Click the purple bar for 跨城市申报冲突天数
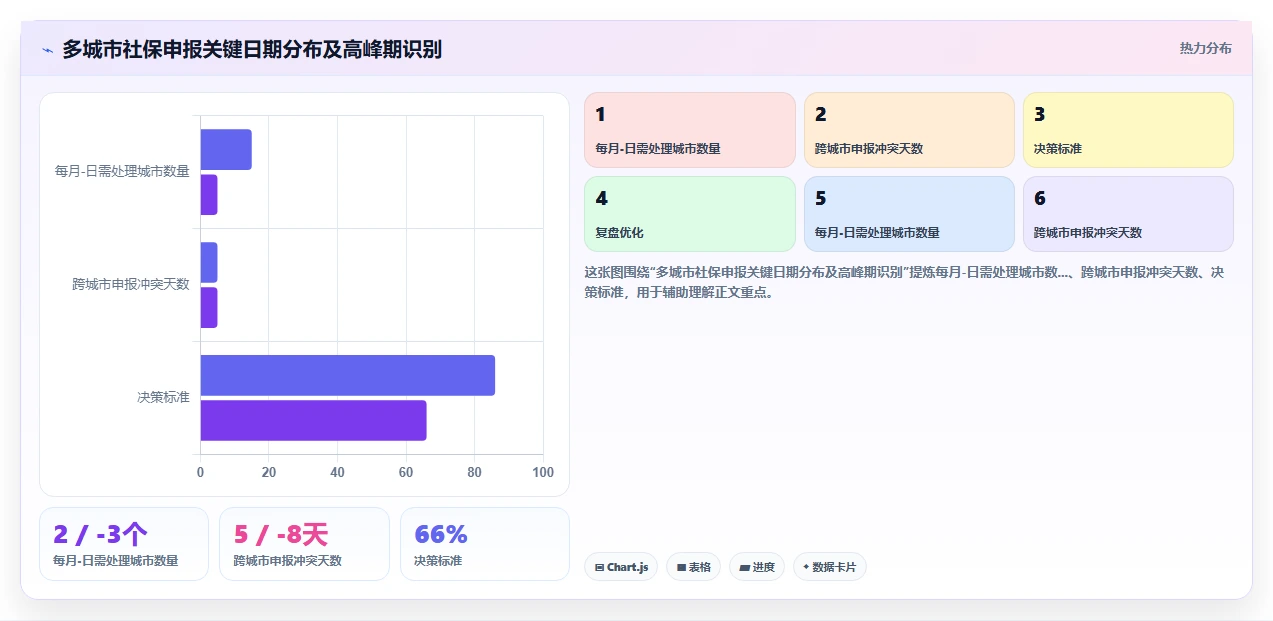The image size is (1273, 621). pos(209,307)
